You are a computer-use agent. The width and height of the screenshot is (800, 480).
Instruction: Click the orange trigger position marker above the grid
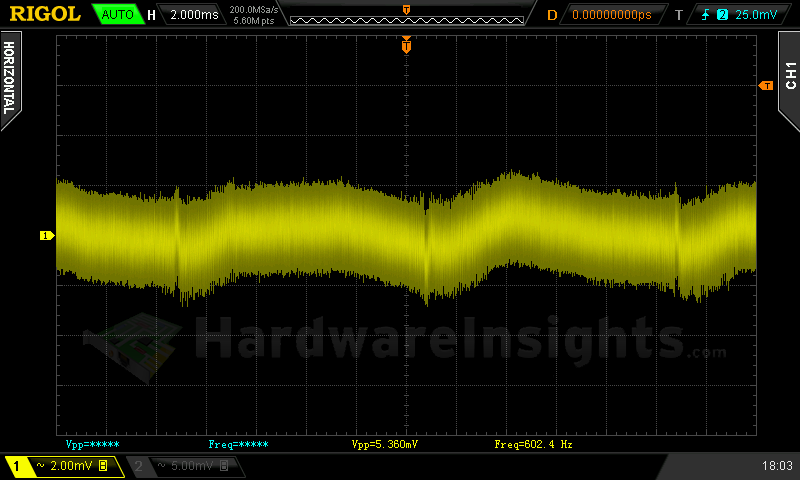point(406,45)
